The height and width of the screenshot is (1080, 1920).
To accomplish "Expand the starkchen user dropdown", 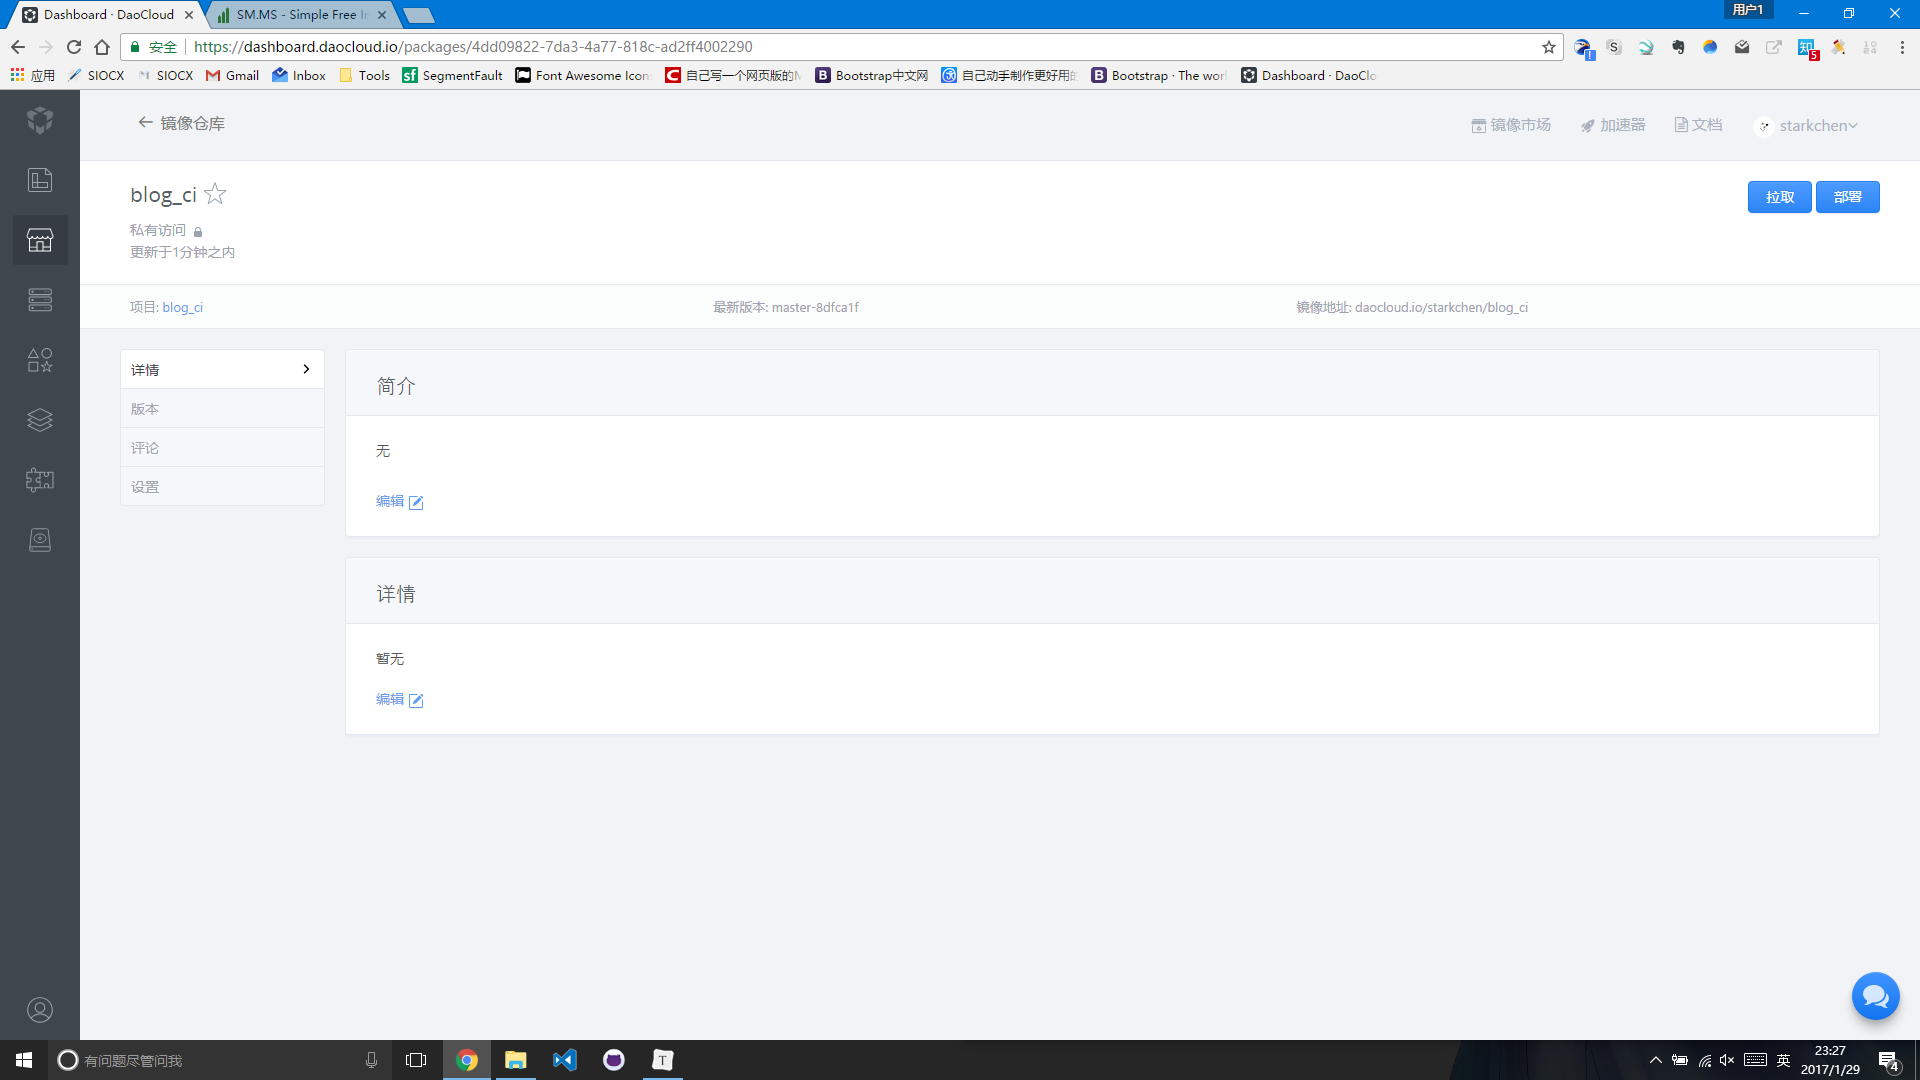I will pyautogui.click(x=1808, y=125).
